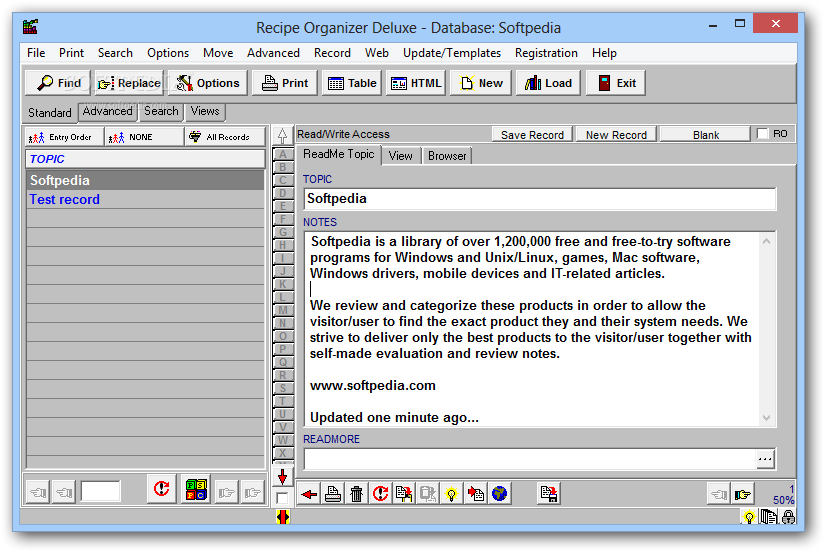Click the TOPIC column header

[145, 159]
